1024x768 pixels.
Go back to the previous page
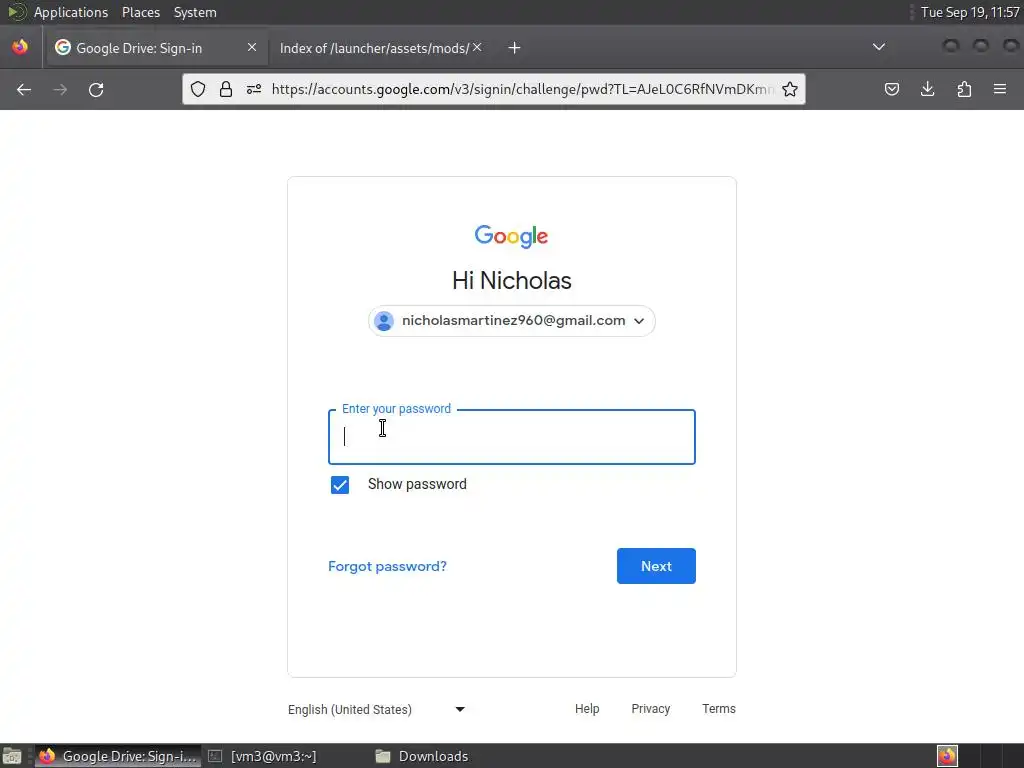tap(24, 89)
